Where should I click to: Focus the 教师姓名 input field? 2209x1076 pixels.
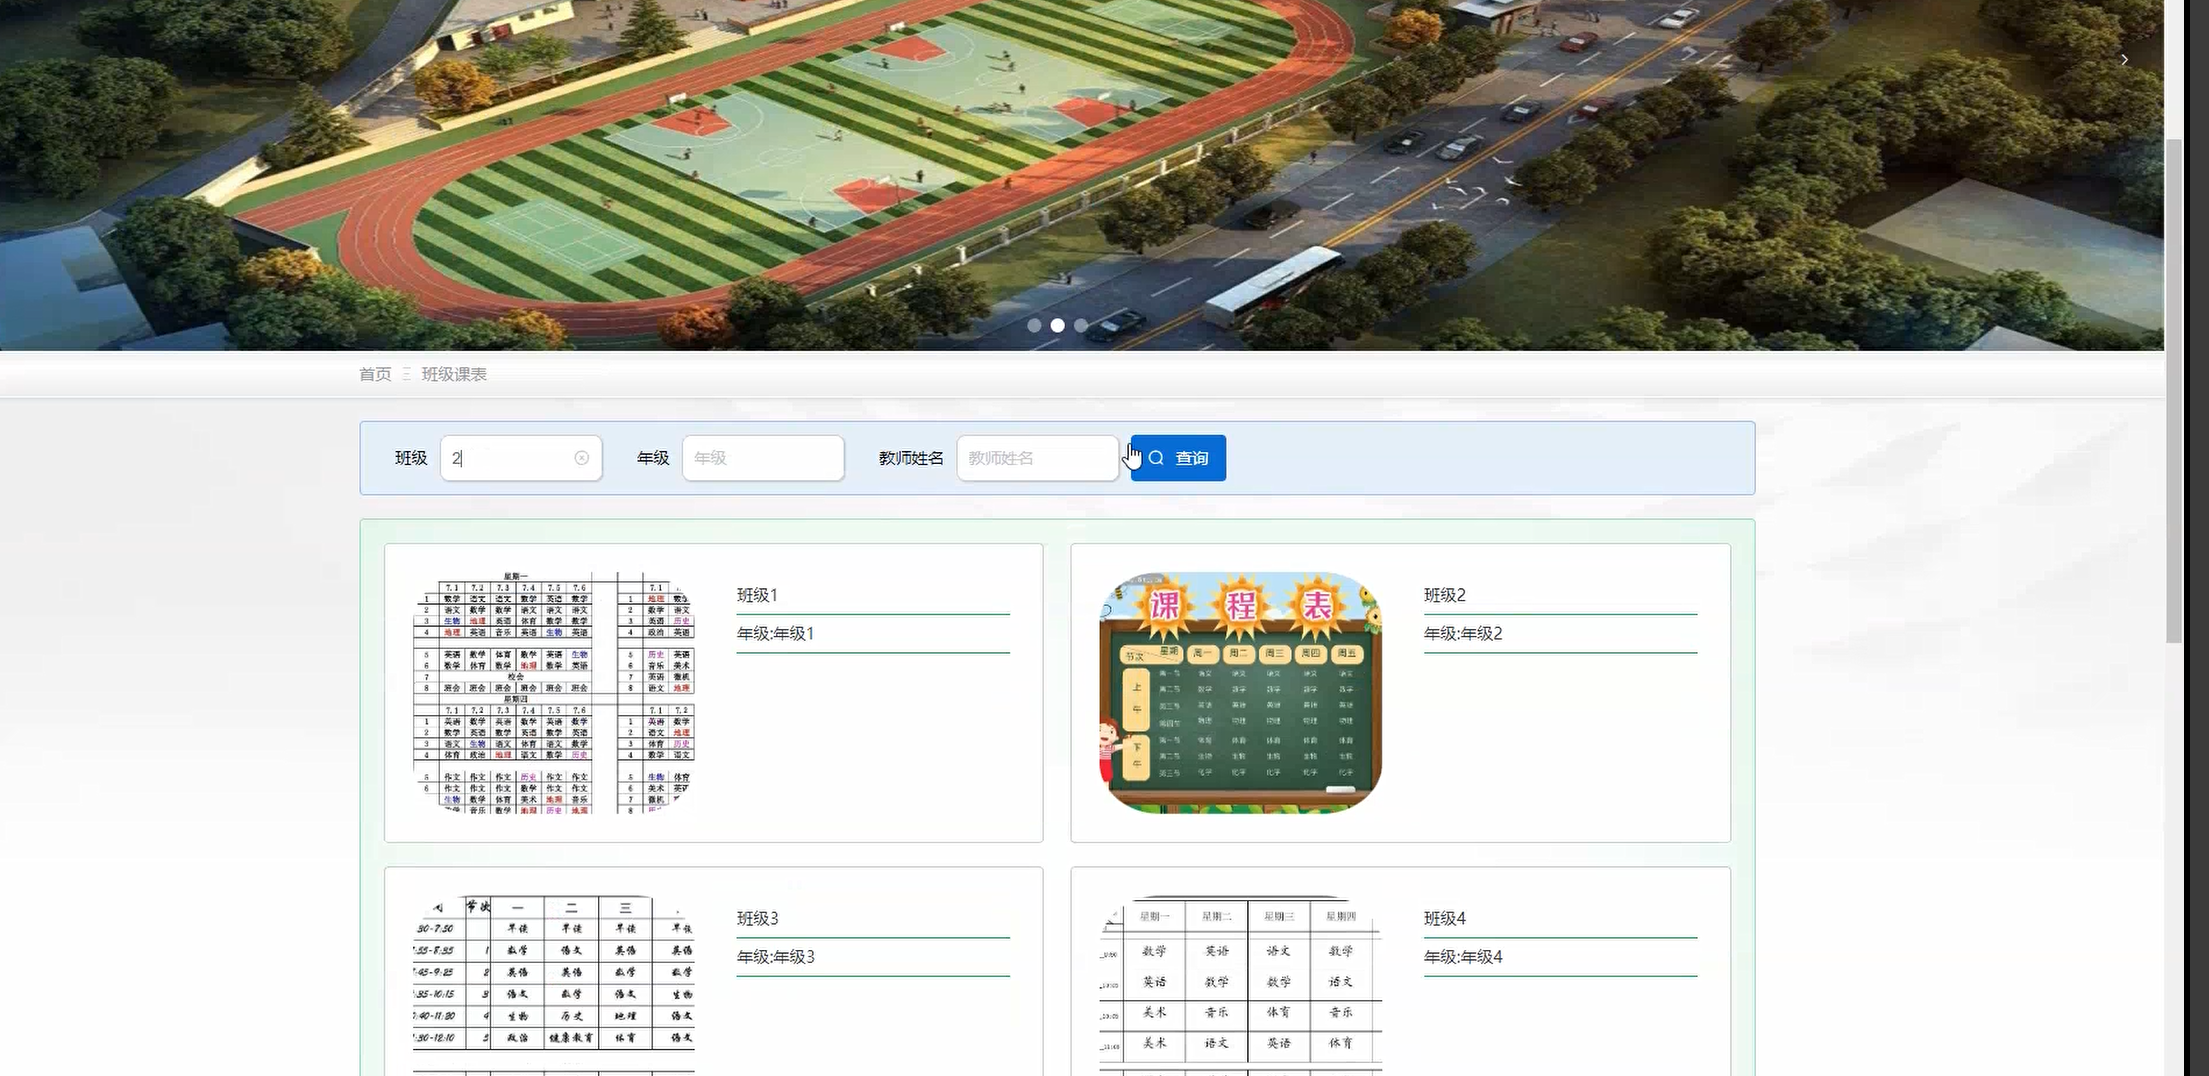coord(1037,458)
